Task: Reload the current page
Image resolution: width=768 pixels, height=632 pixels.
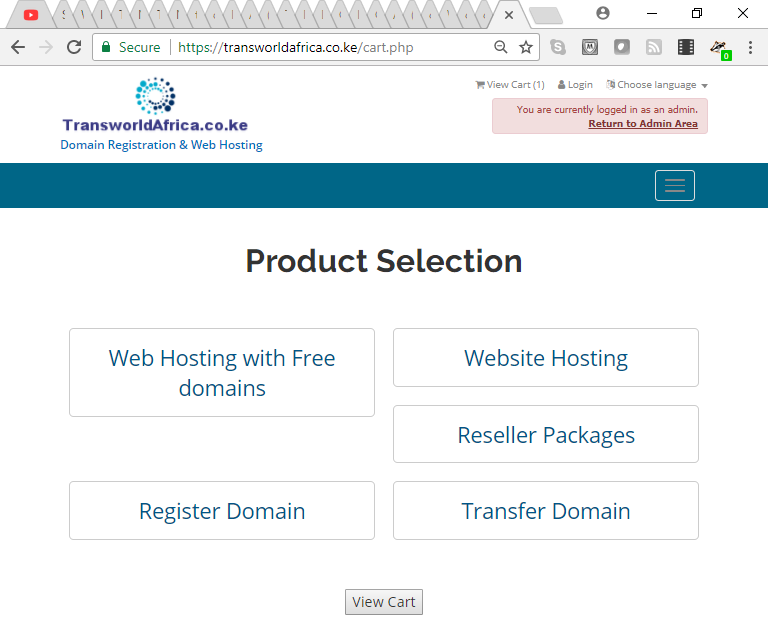Action: click(74, 47)
